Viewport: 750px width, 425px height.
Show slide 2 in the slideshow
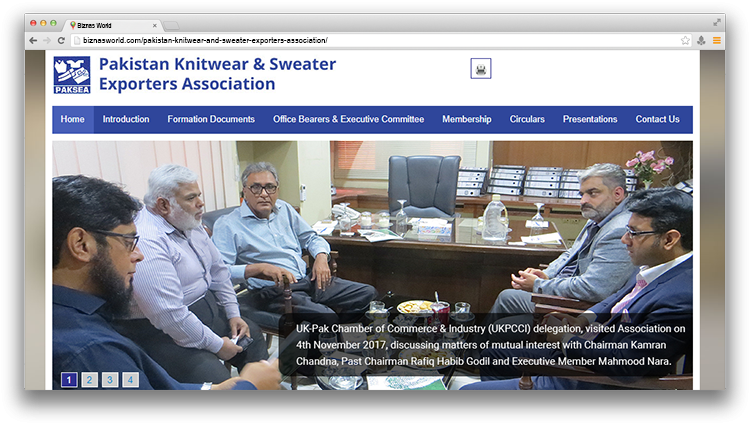coord(90,380)
